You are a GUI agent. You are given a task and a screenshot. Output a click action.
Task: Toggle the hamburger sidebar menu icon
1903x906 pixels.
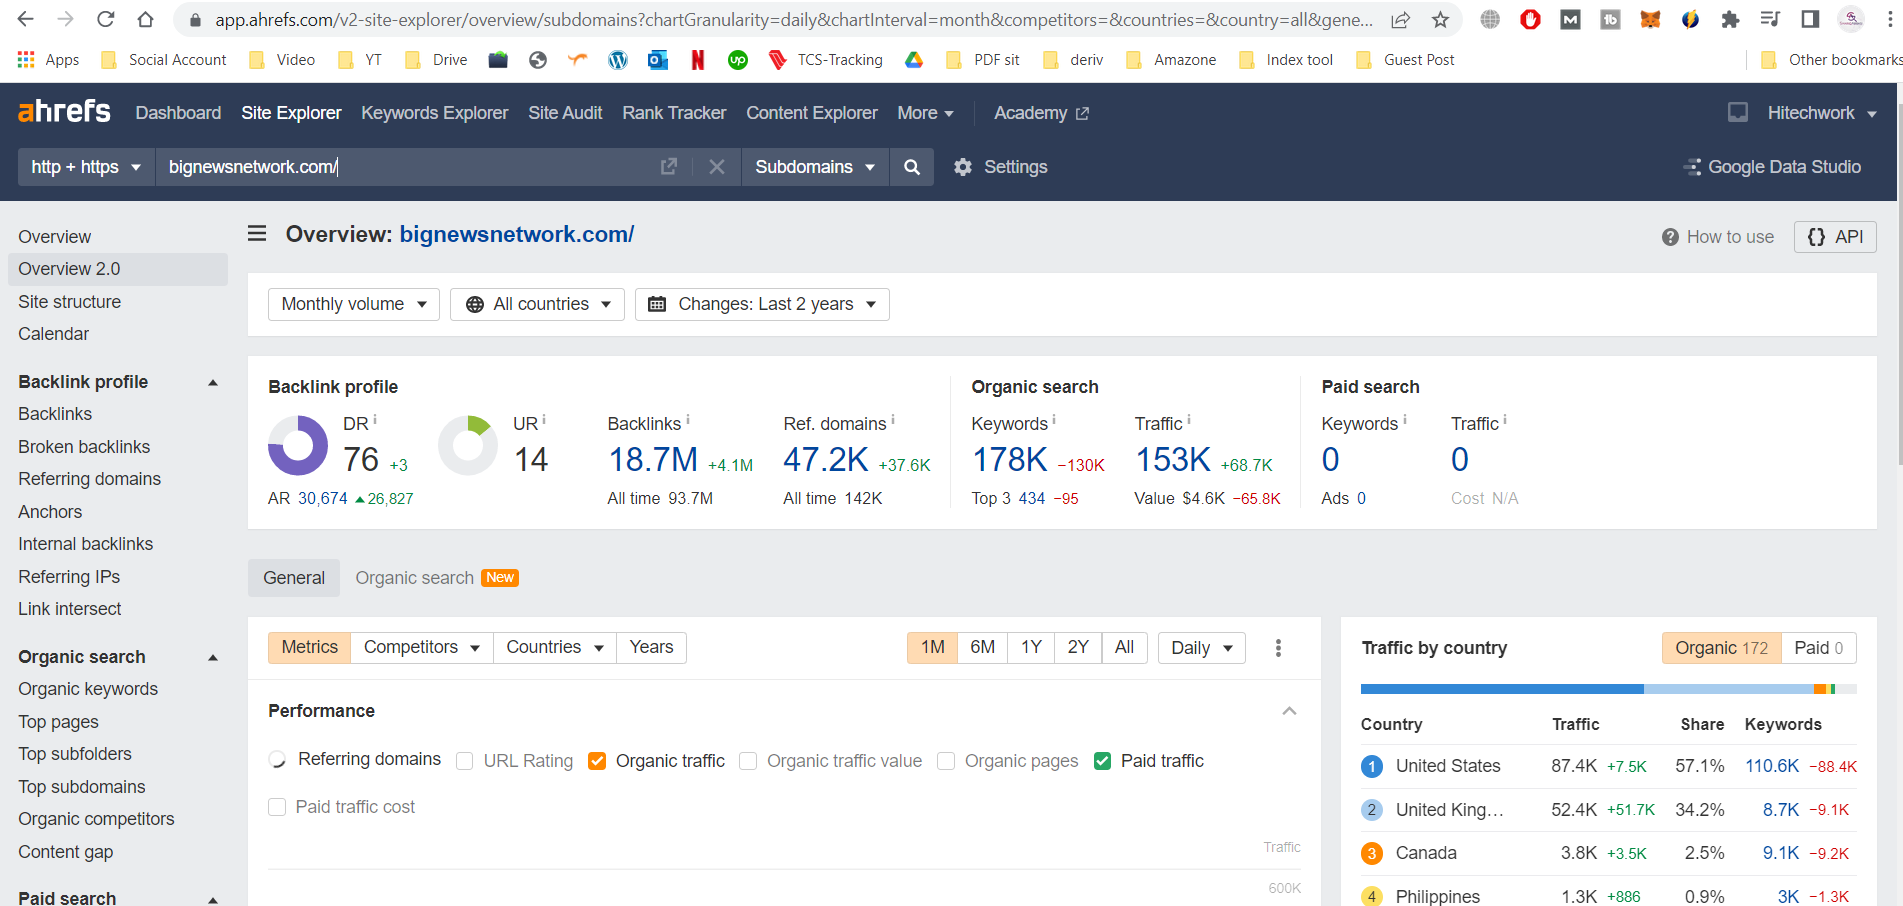[x=257, y=234]
